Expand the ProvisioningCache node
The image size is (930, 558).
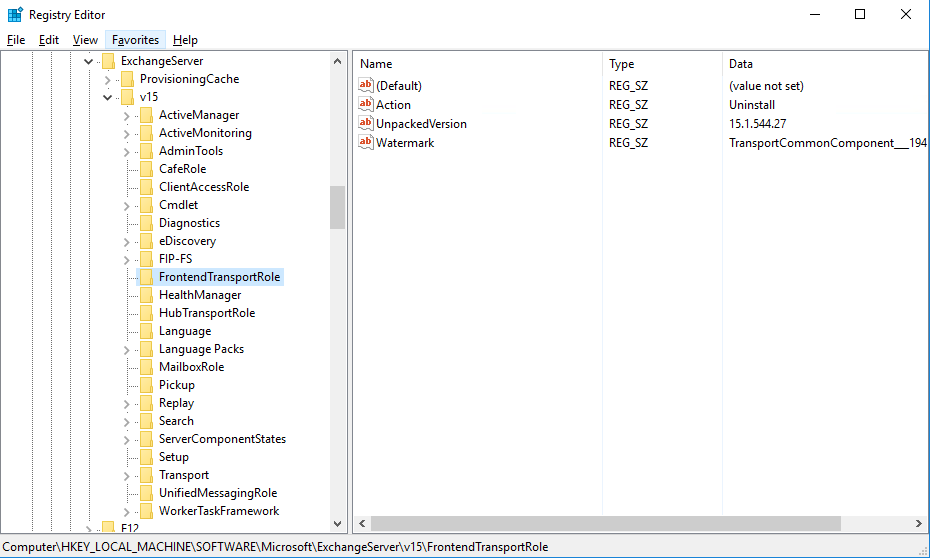[x=107, y=79]
